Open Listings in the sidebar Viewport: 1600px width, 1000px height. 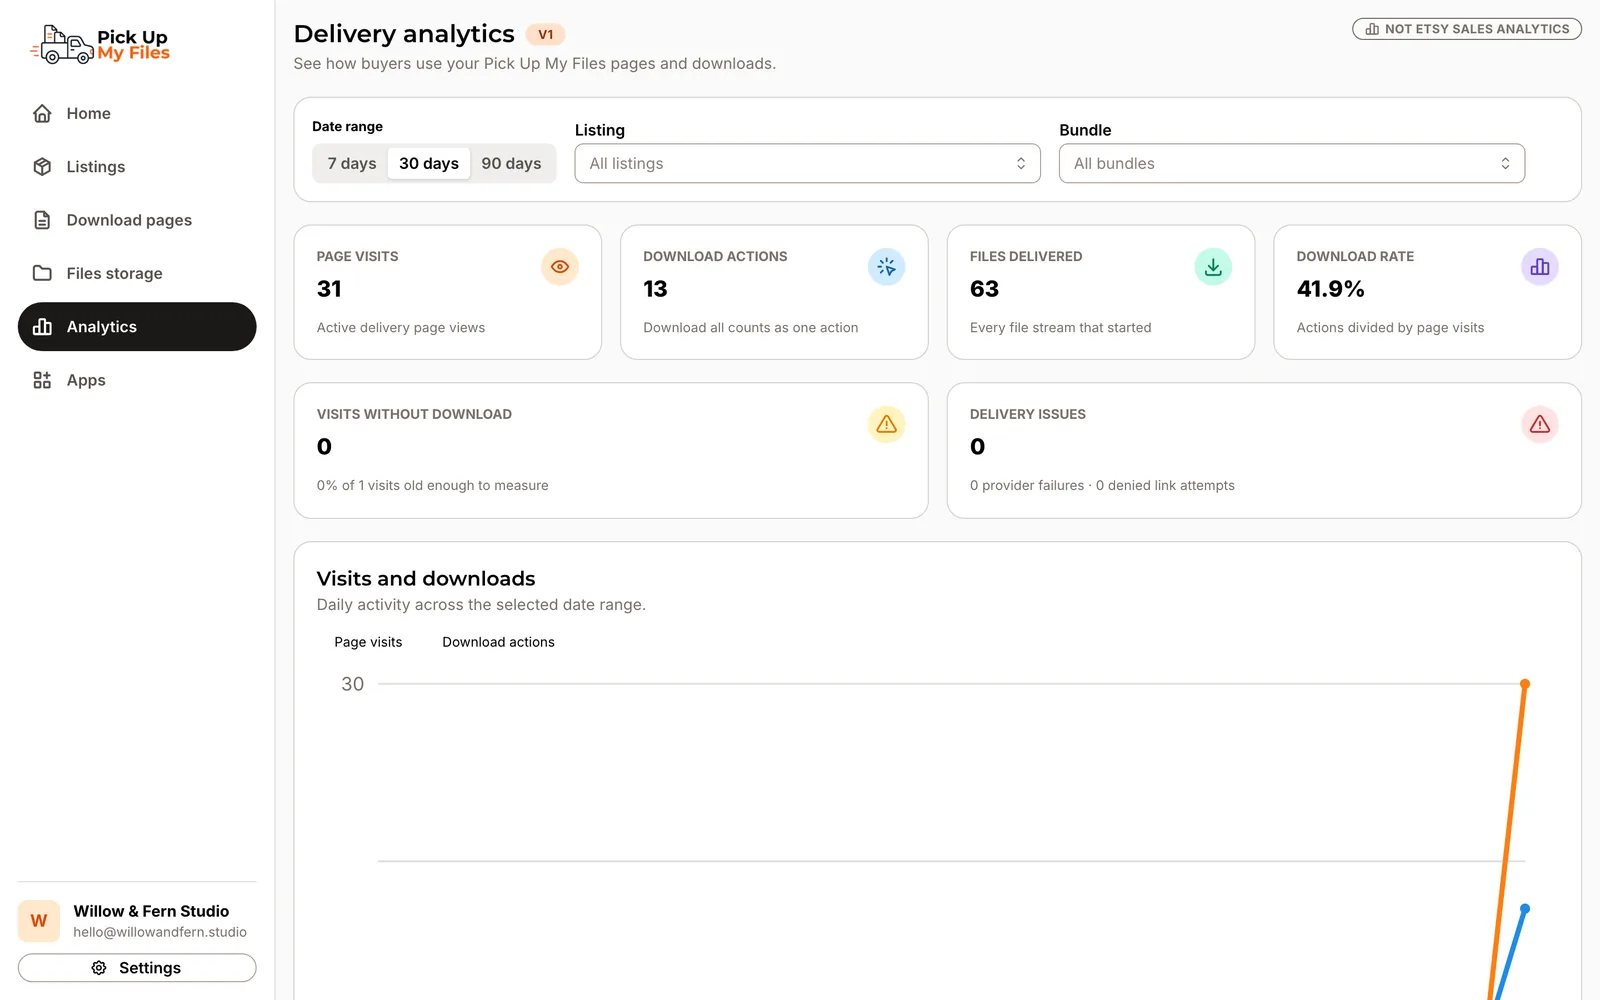pyautogui.click(x=137, y=167)
